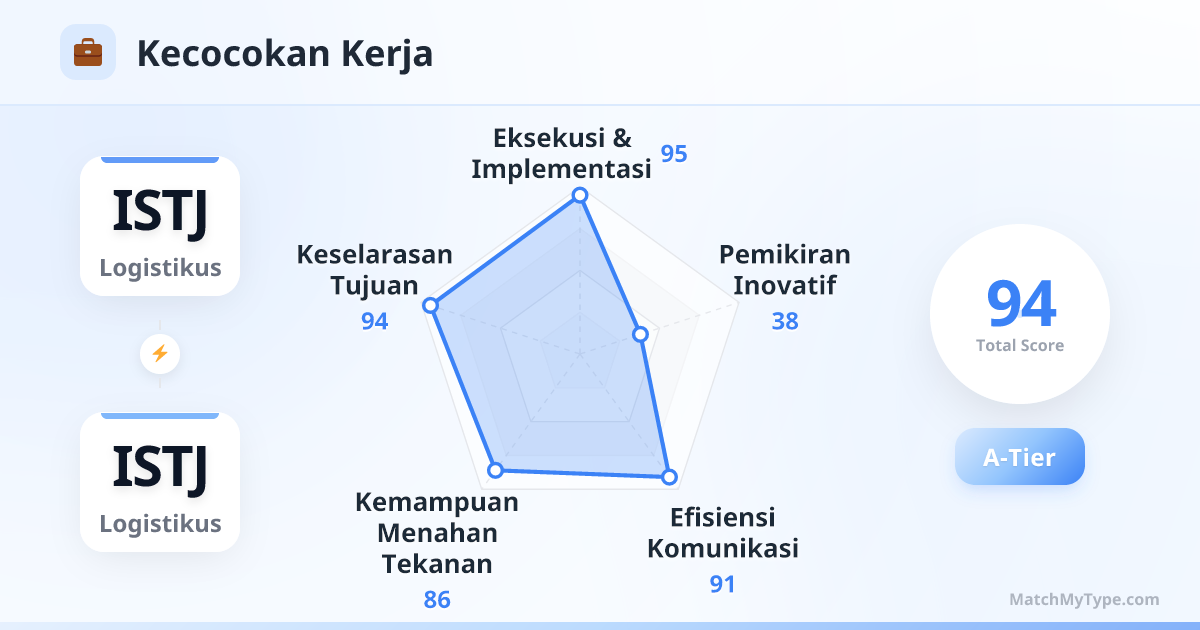Click the Keselarasan Tujuan radar point
Image resolution: width=1200 pixels, height=630 pixels.
point(431,305)
